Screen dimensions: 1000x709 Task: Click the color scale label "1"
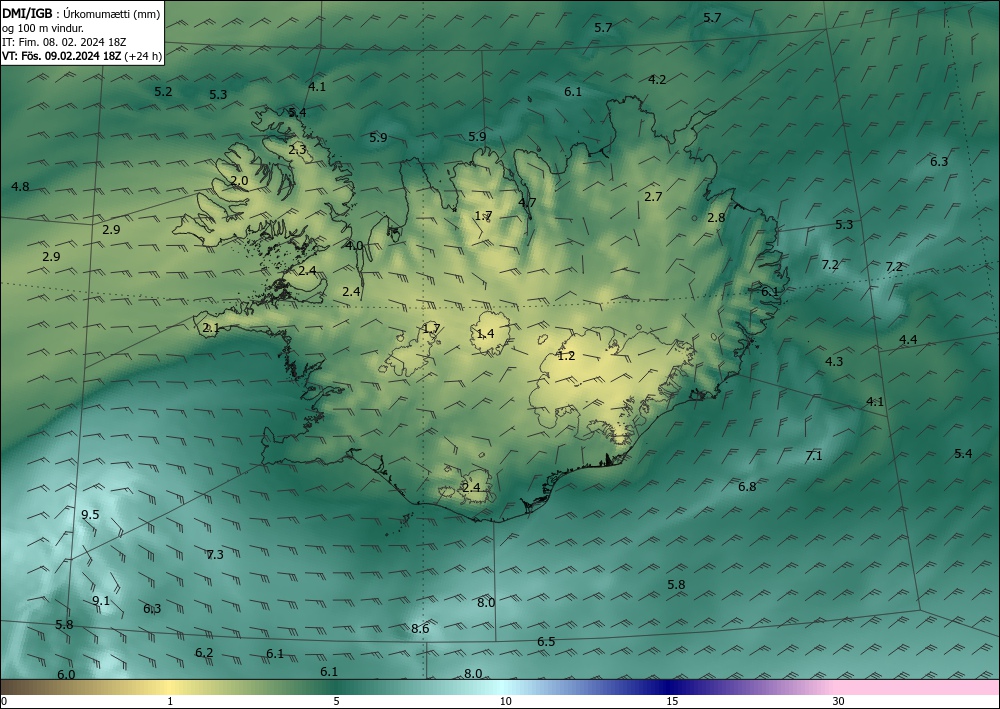coord(170,701)
